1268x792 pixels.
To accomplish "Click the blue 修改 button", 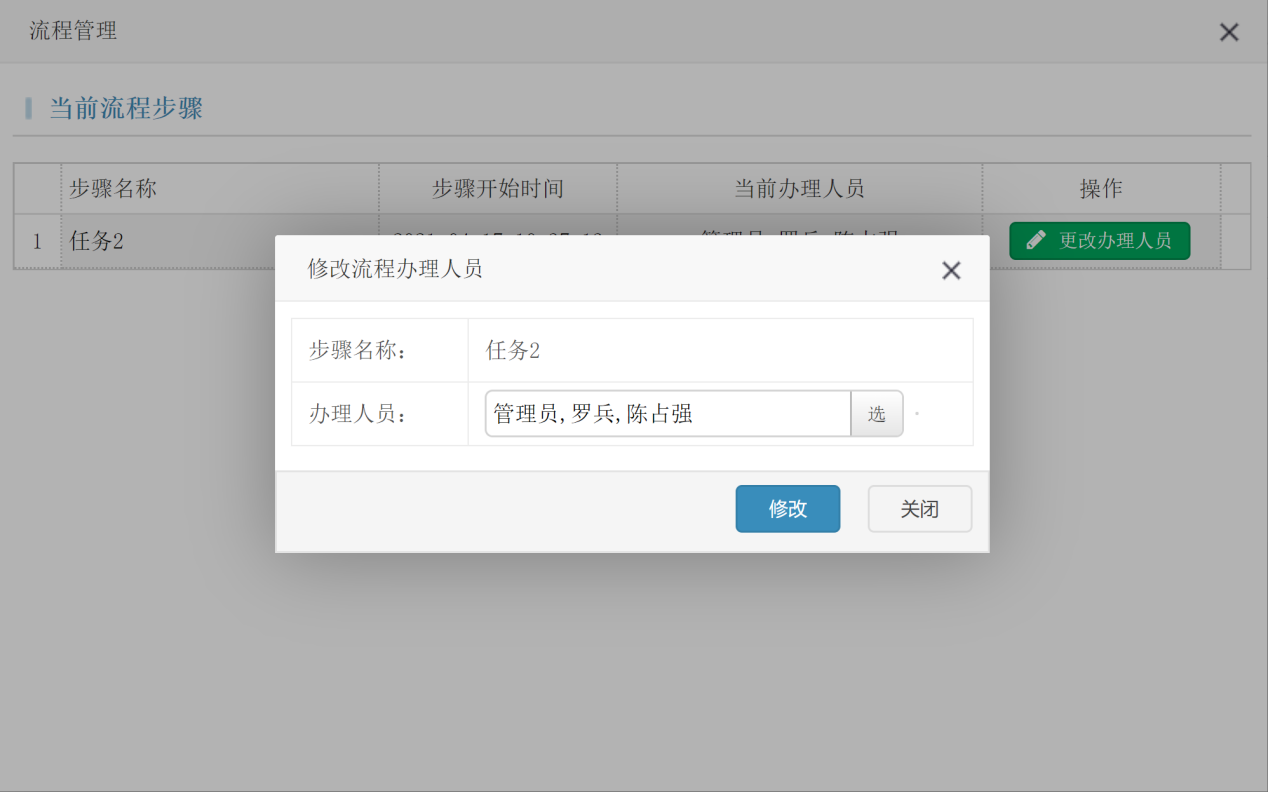I will (x=788, y=509).
